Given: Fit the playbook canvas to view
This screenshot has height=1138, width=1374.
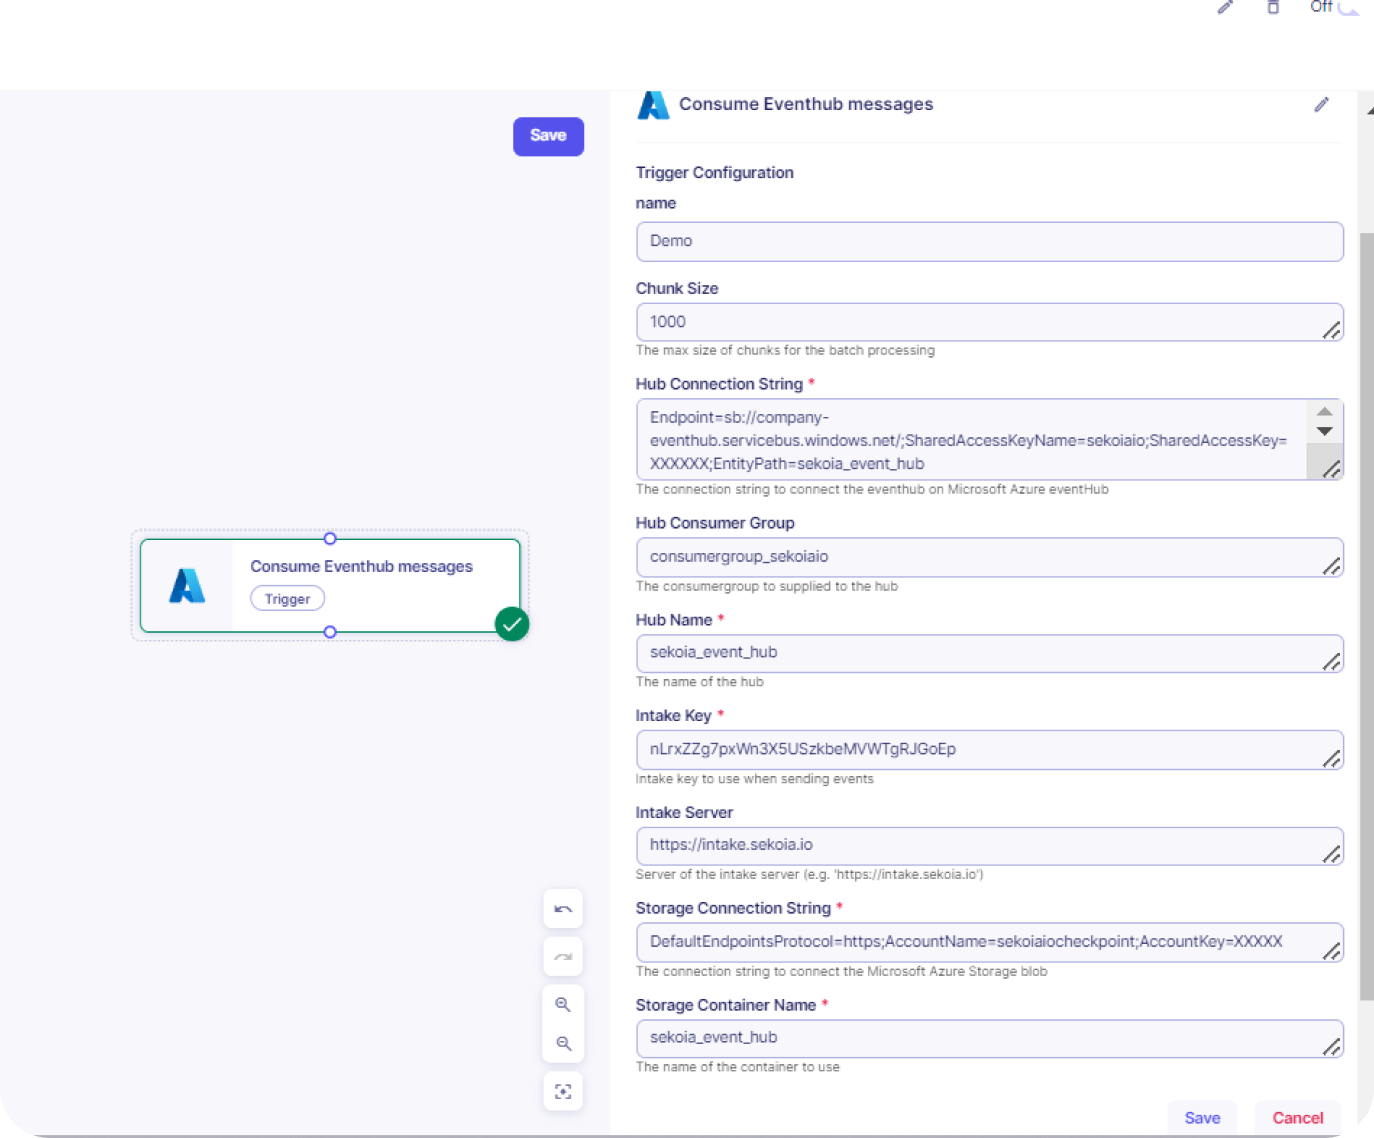Looking at the screenshot, I should point(563,1091).
